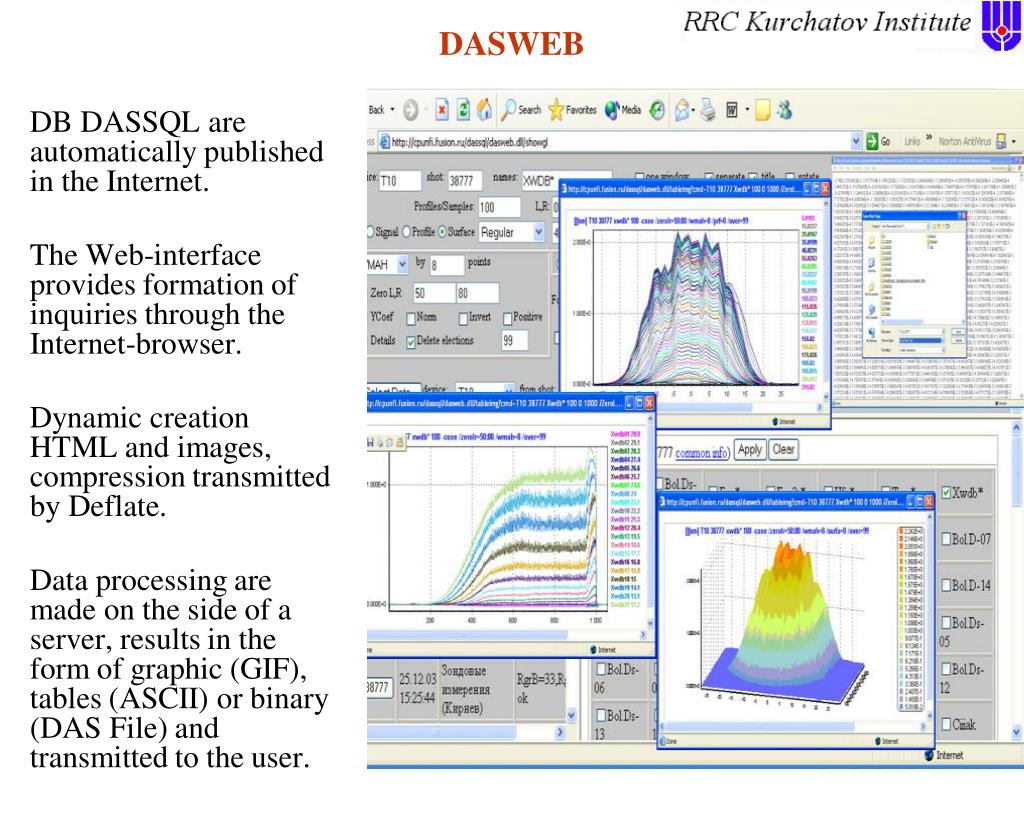Viewport: 1024px width, 814px height.
Task: Click the color legend in 3D surface window
Action: (910, 618)
